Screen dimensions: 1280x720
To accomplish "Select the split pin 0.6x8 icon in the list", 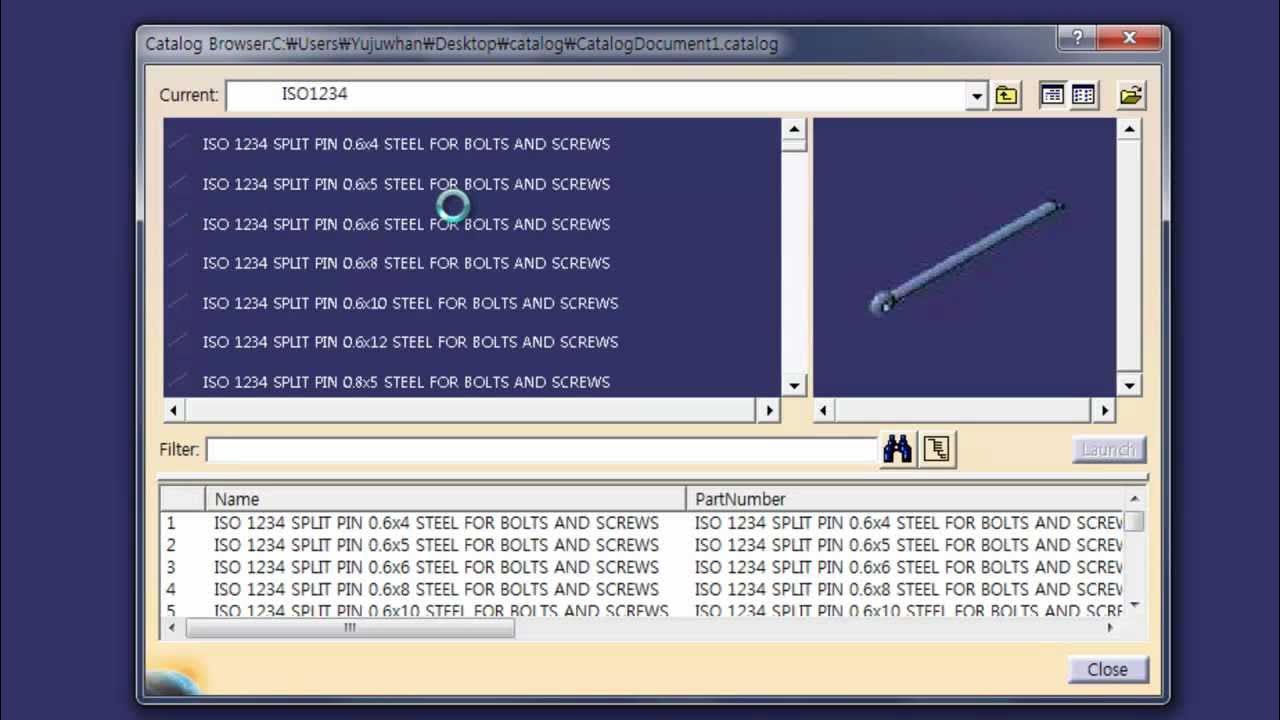I will [179, 263].
